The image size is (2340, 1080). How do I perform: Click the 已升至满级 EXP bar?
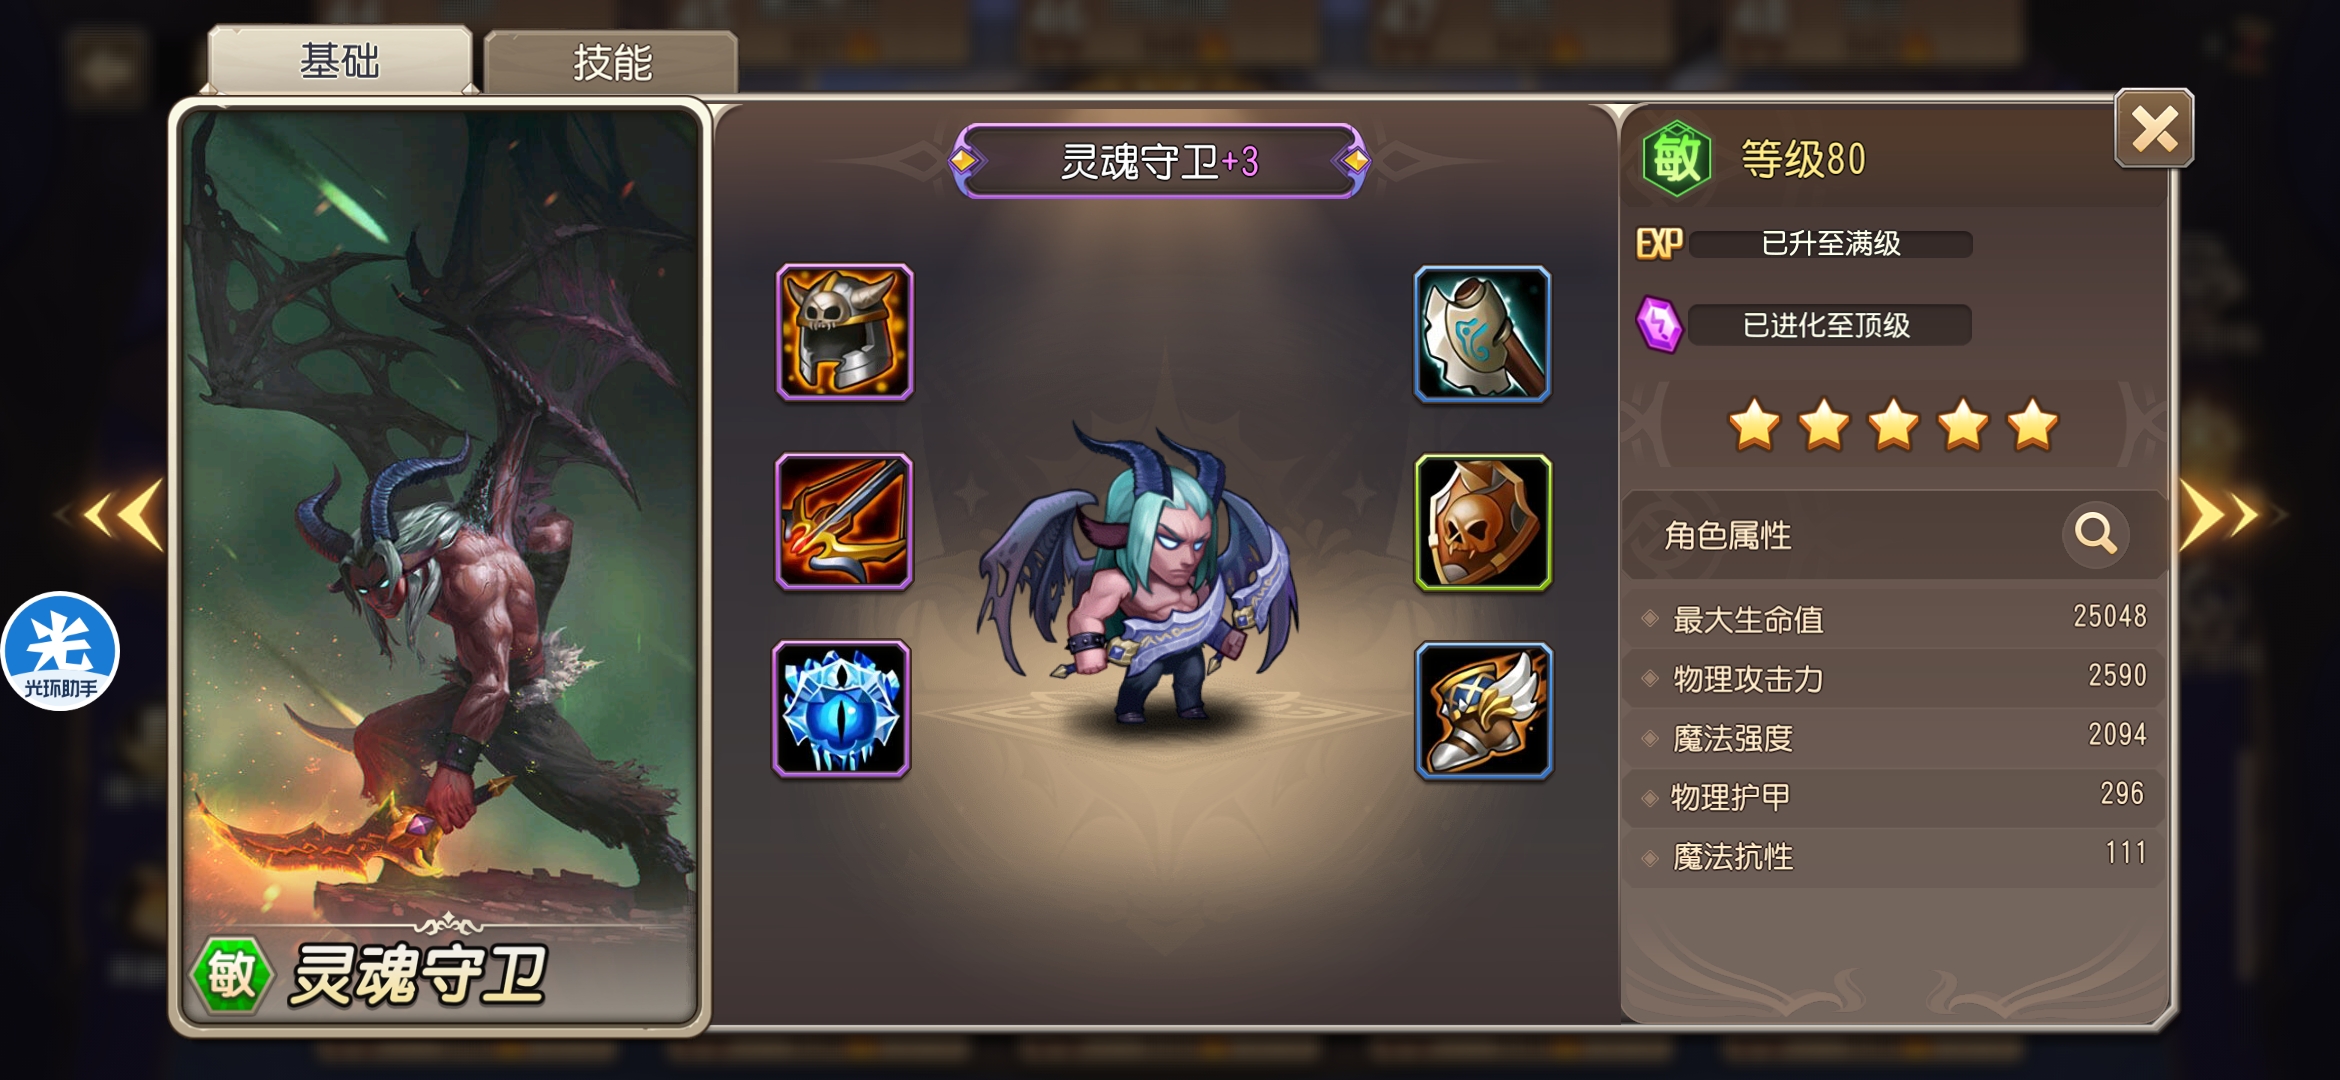click(x=1831, y=244)
